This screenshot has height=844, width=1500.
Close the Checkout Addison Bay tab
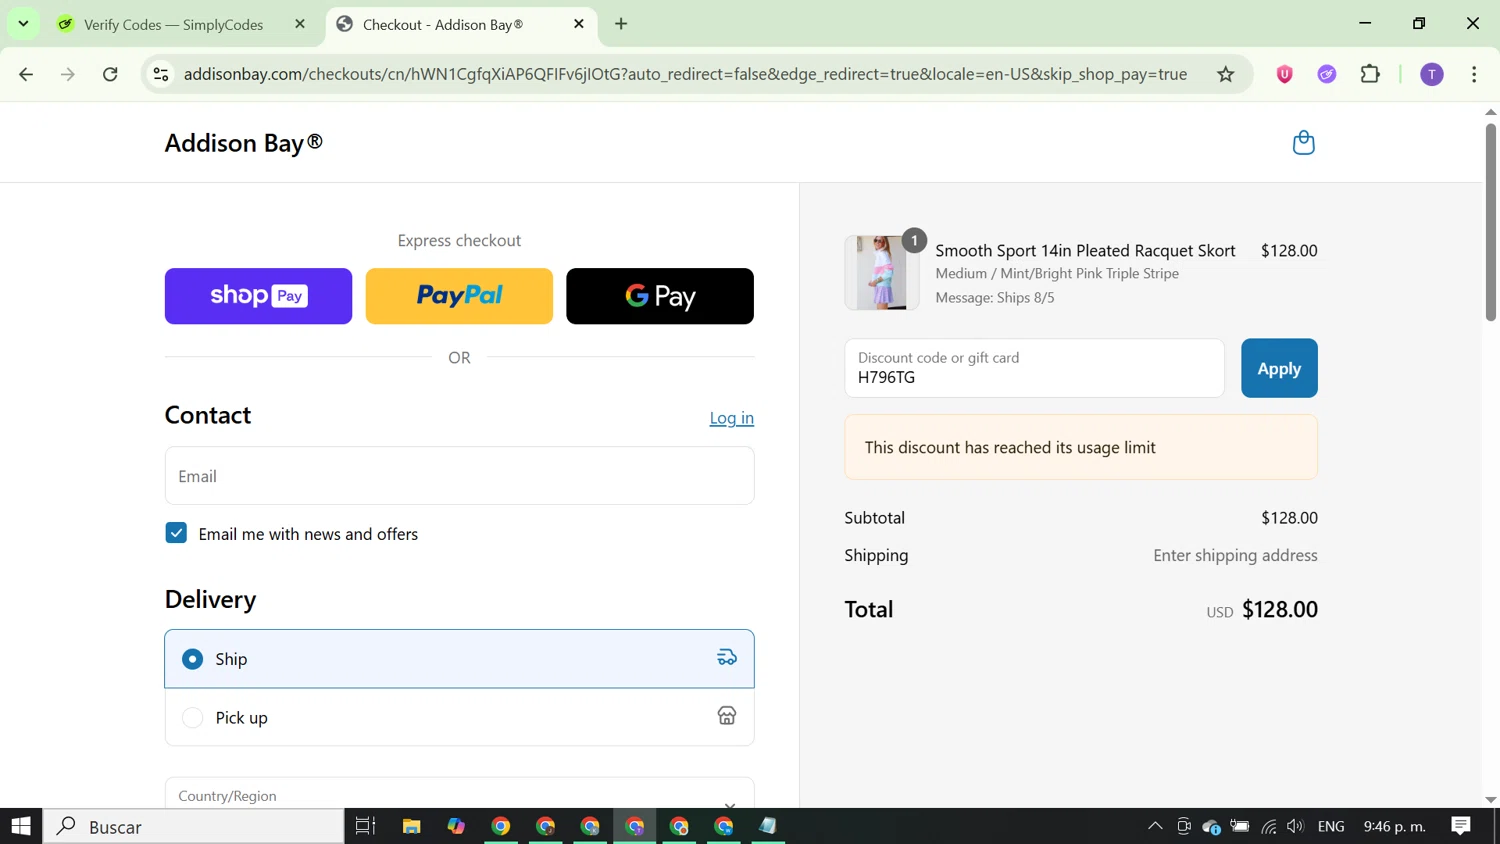tap(579, 24)
